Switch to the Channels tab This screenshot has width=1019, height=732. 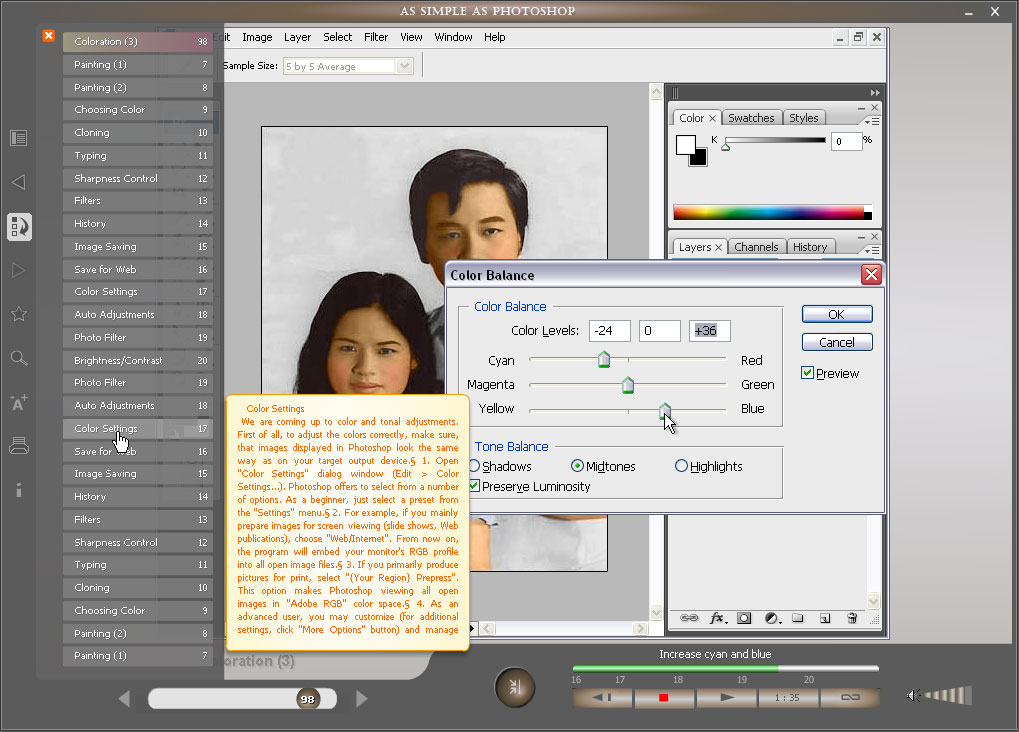(x=756, y=247)
